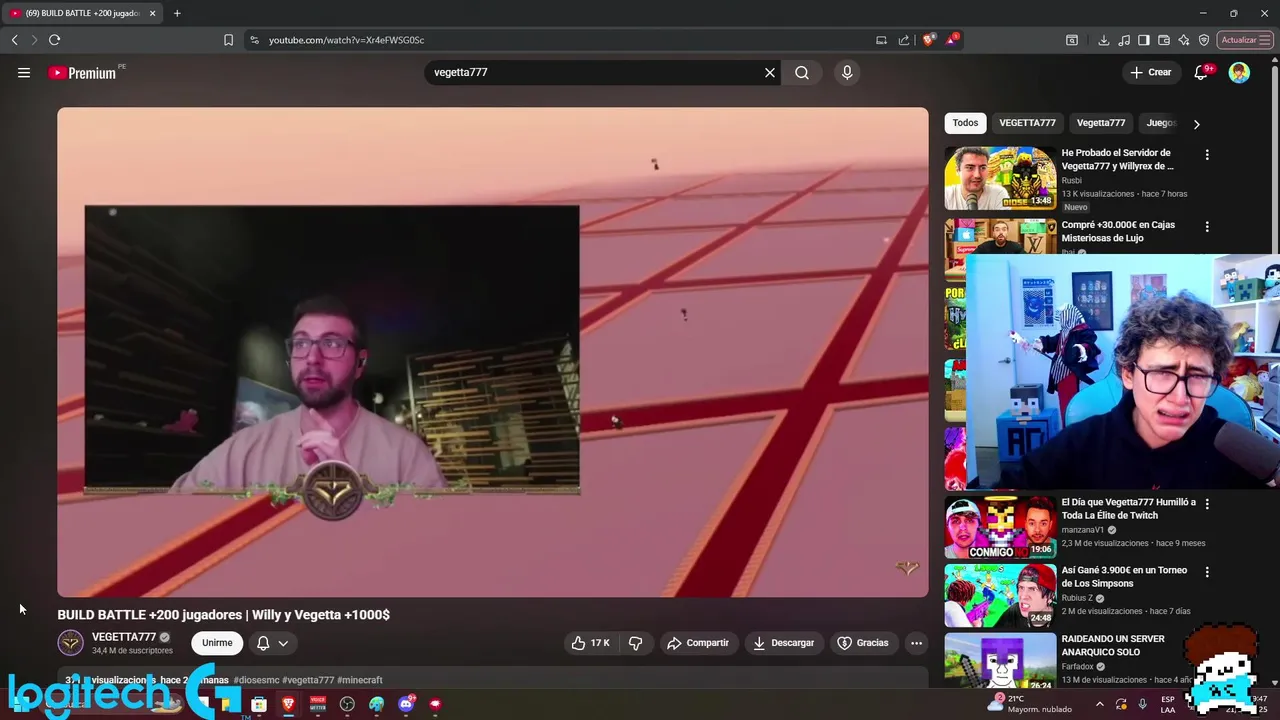Toggle the browser sidebar panel
This screenshot has width=1280, height=720.
[x=1144, y=40]
